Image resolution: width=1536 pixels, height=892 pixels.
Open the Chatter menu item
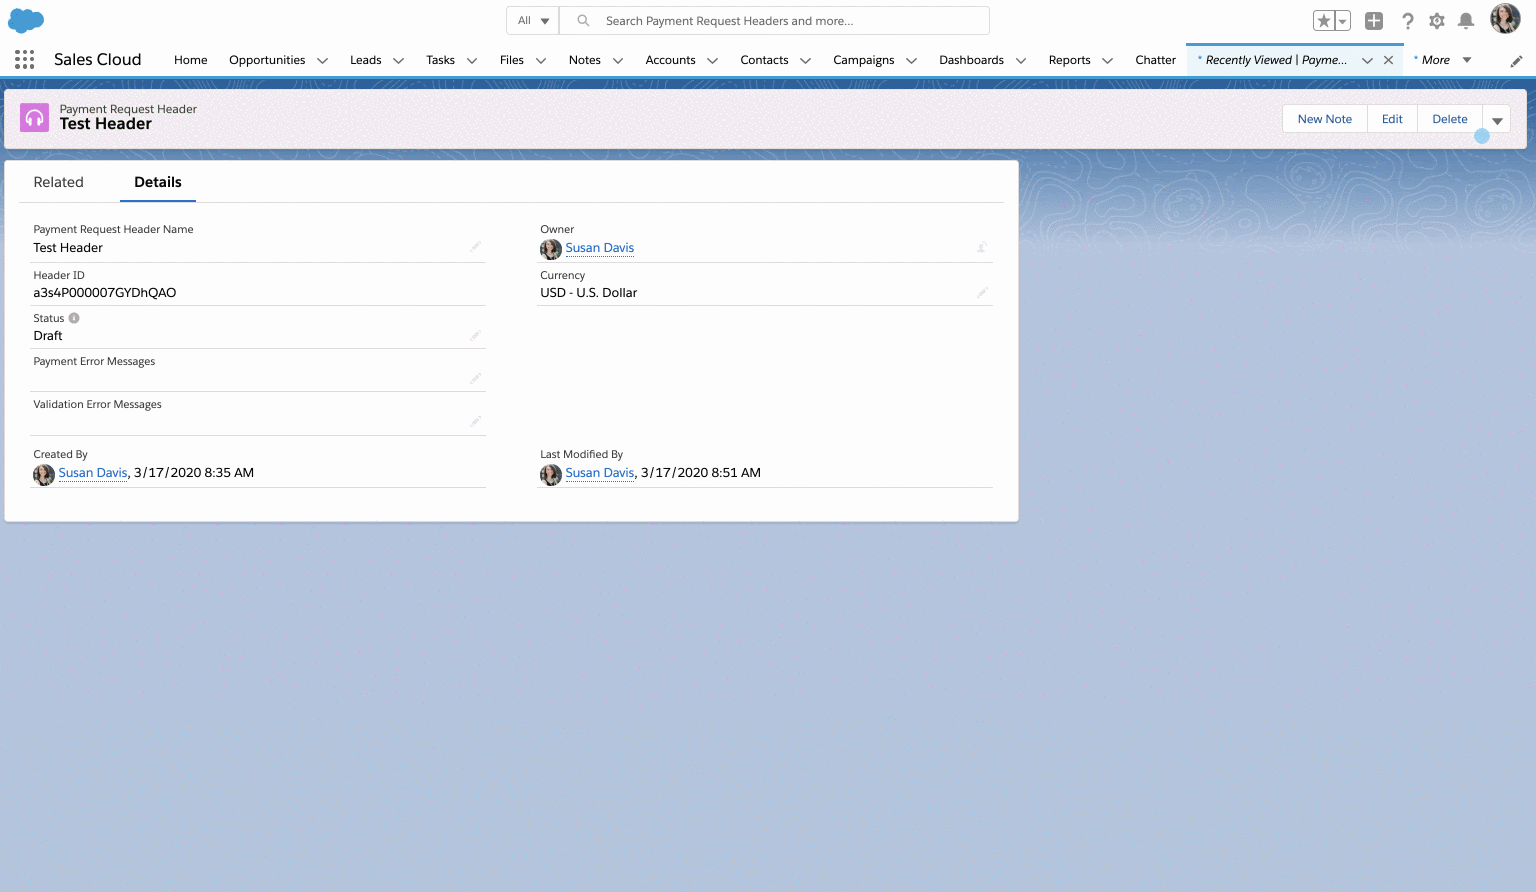tap(1155, 60)
